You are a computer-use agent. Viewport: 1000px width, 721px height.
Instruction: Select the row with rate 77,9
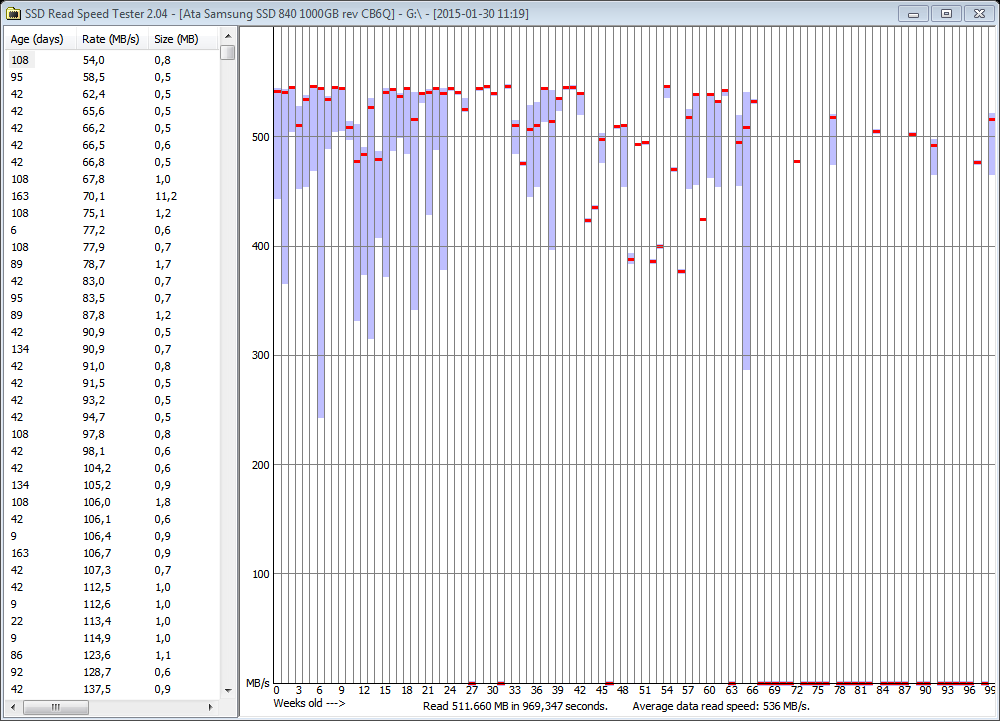coord(112,247)
